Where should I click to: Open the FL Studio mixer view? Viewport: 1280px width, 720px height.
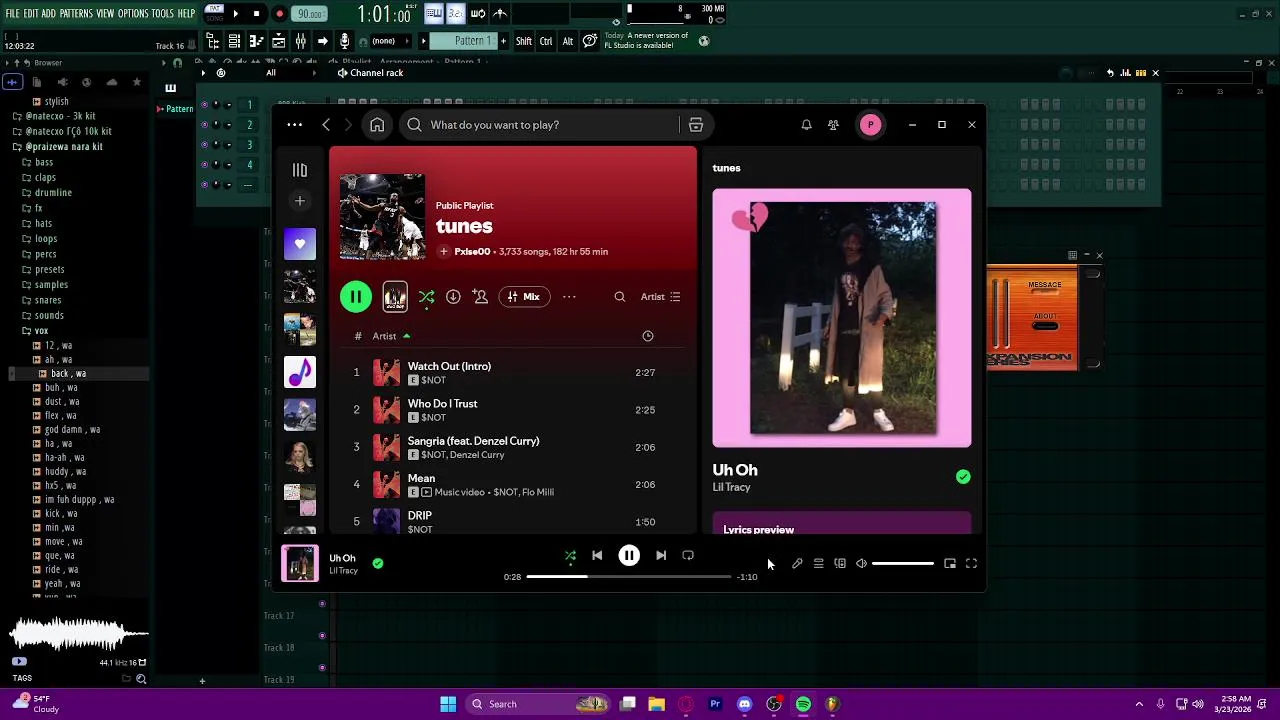tap(300, 41)
